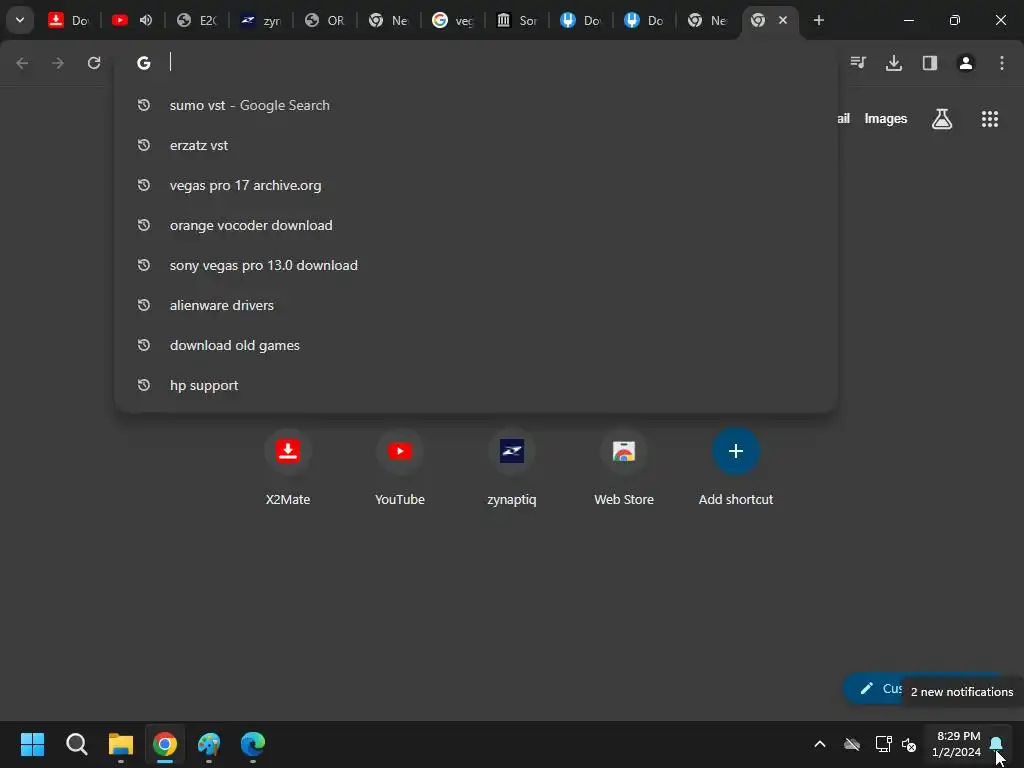Click the Chrome taskbar icon
This screenshot has height=768, width=1024.
pyautogui.click(x=165, y=744)
